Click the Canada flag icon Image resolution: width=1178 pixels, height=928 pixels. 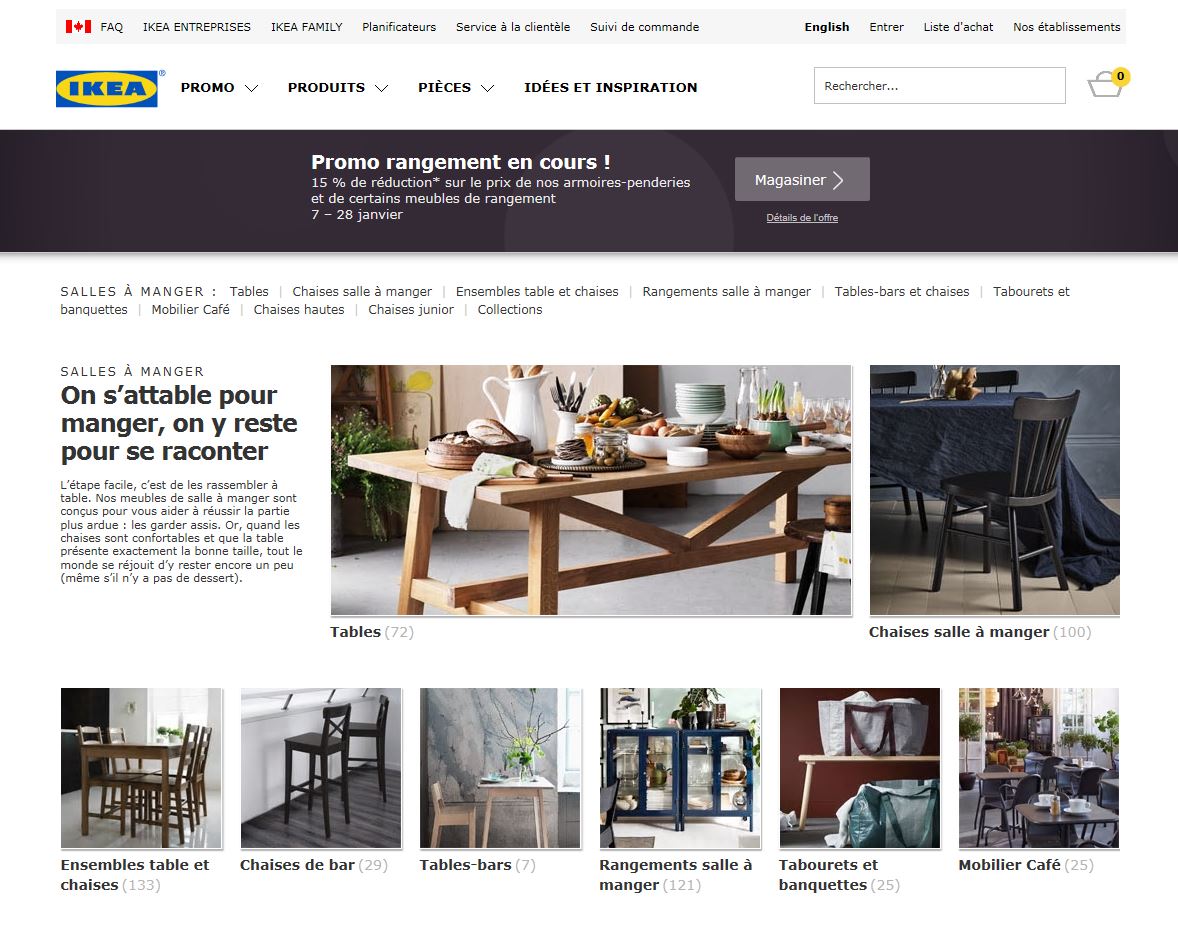(x=78, y=26)
